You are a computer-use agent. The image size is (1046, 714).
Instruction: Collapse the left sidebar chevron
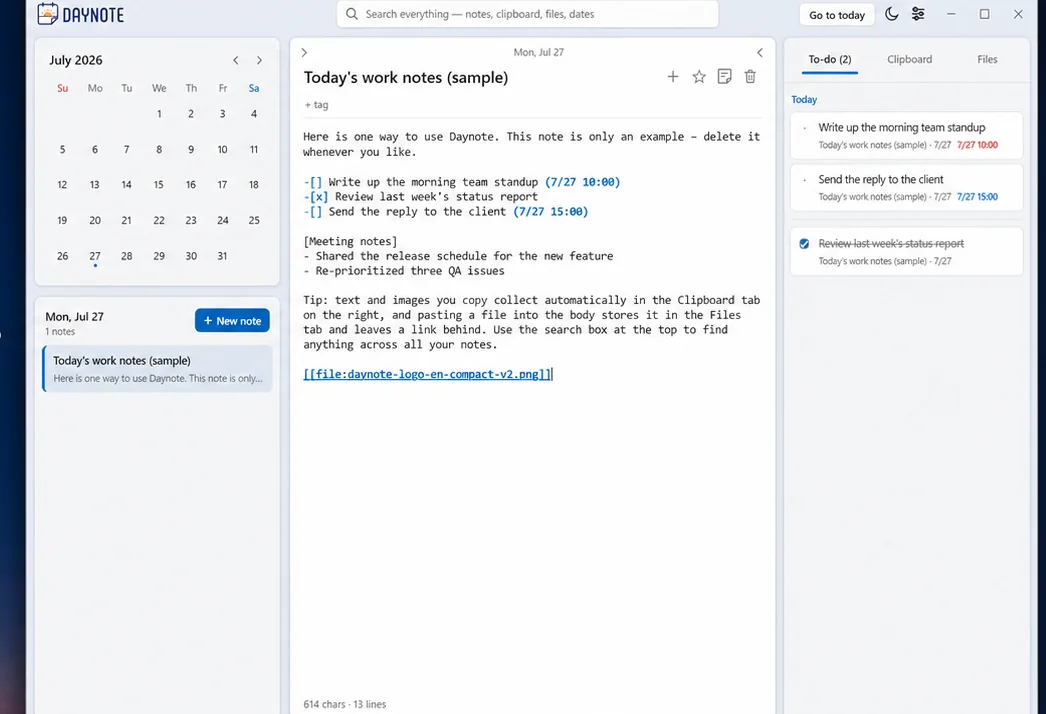304,52
